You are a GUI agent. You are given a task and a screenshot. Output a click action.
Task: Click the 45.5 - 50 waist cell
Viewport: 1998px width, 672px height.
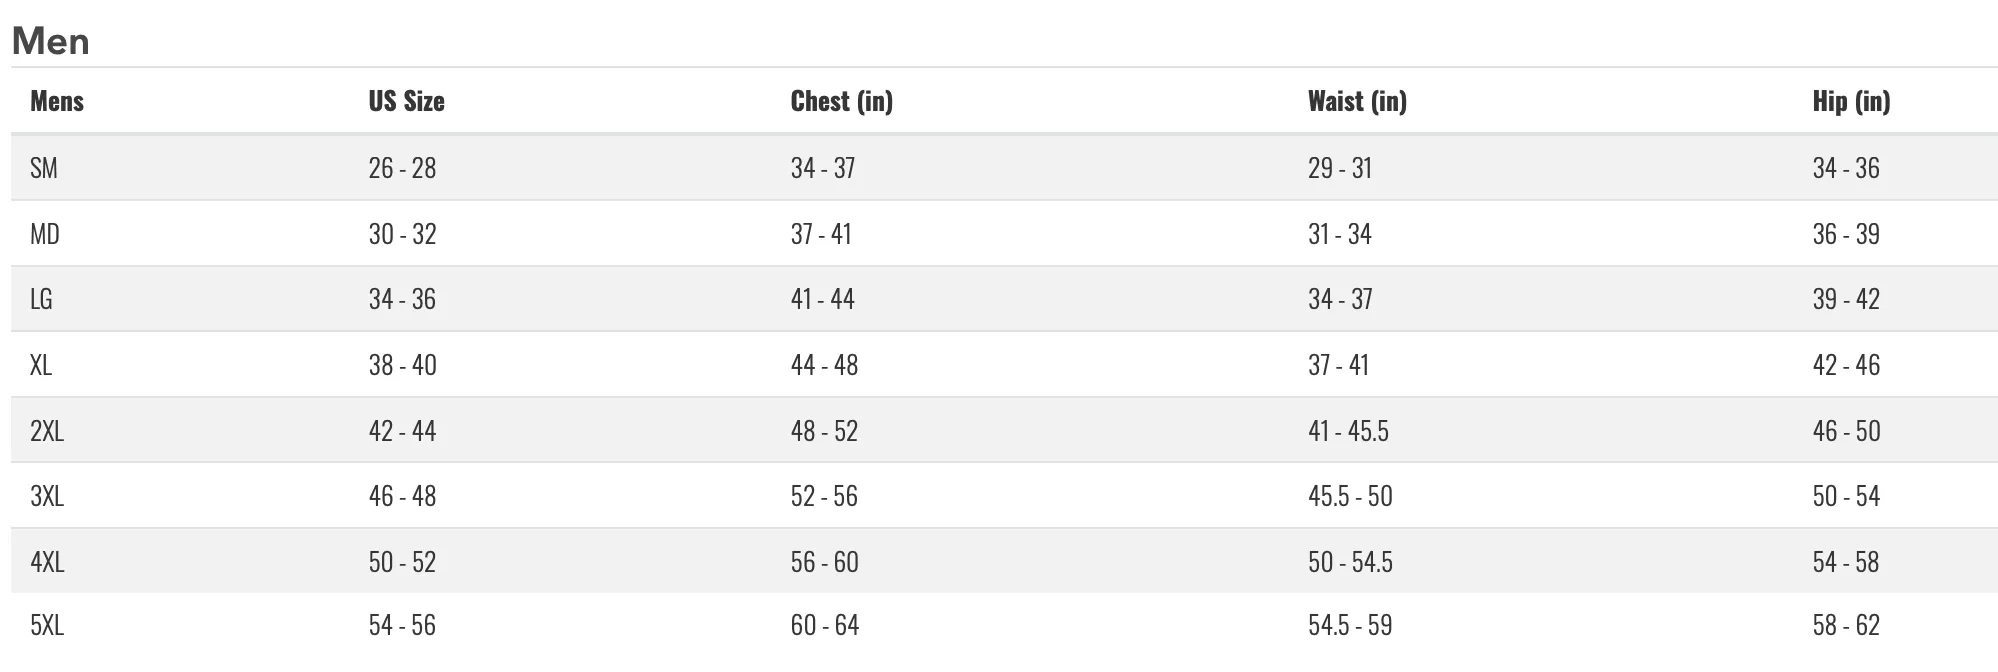pos(1350,496)
